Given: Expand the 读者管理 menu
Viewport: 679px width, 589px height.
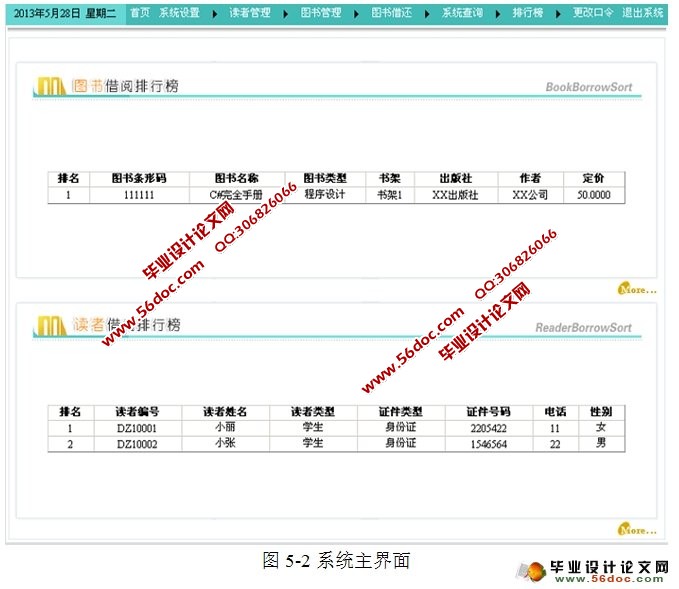Looking at the screenshot, I should pyautogui.click(x=249, y=14).
